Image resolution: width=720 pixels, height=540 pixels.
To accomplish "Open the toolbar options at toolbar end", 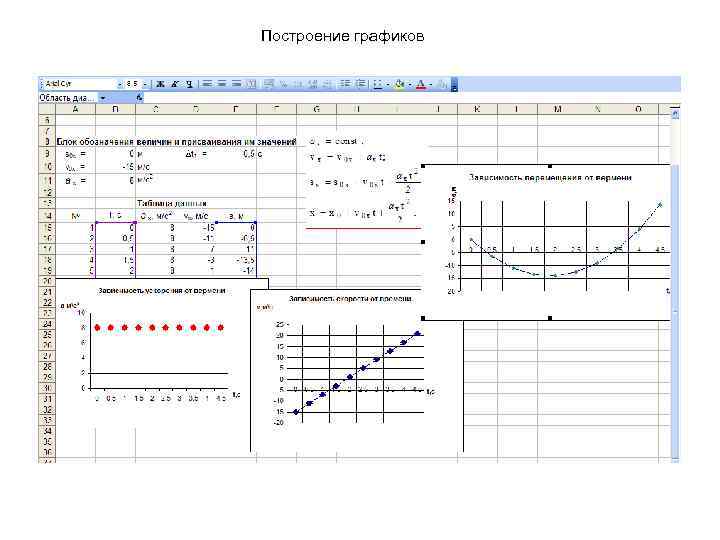I will [x=454, y=84].
